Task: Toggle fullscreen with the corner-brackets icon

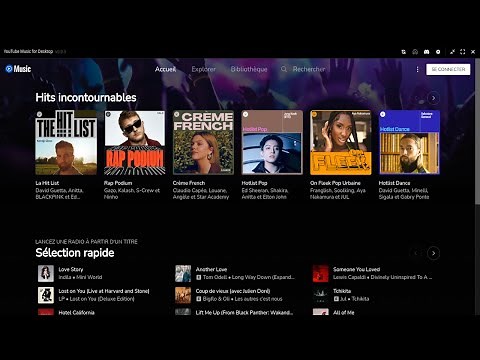Action: coord(462,52)
